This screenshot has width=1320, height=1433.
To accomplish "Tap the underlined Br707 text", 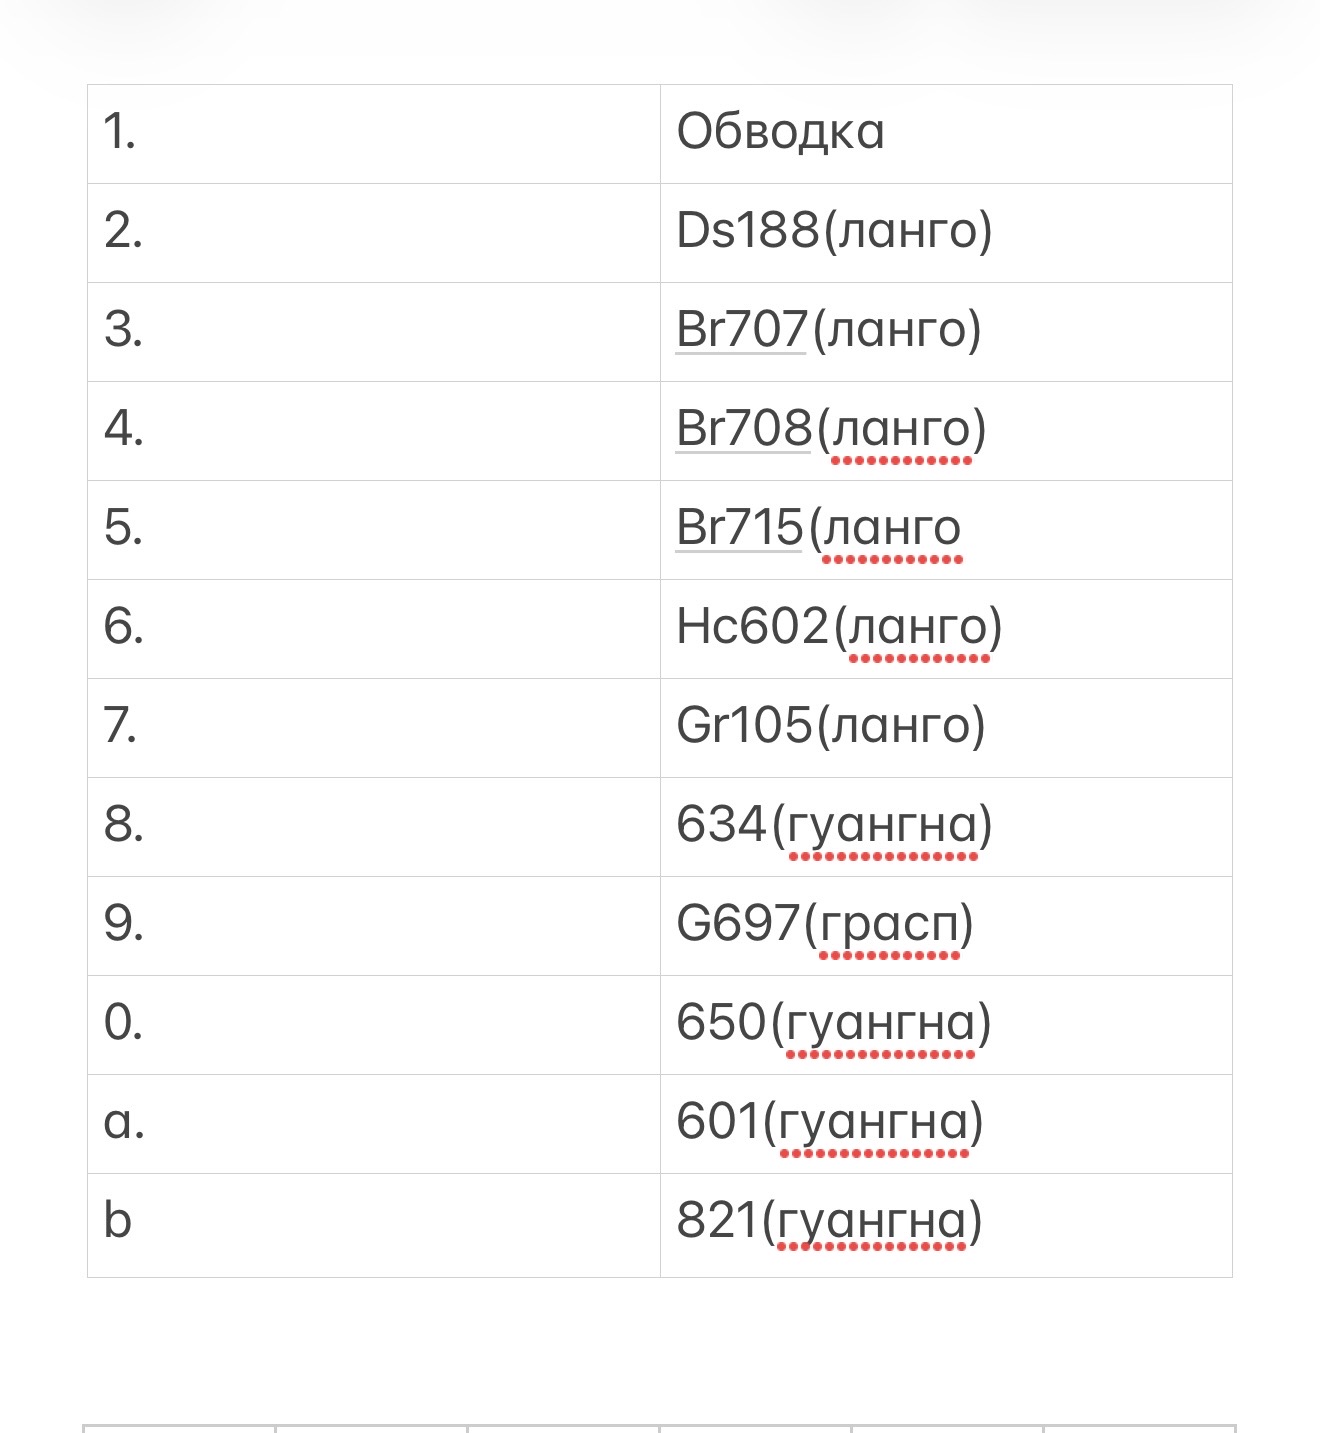I will (741, 330).
